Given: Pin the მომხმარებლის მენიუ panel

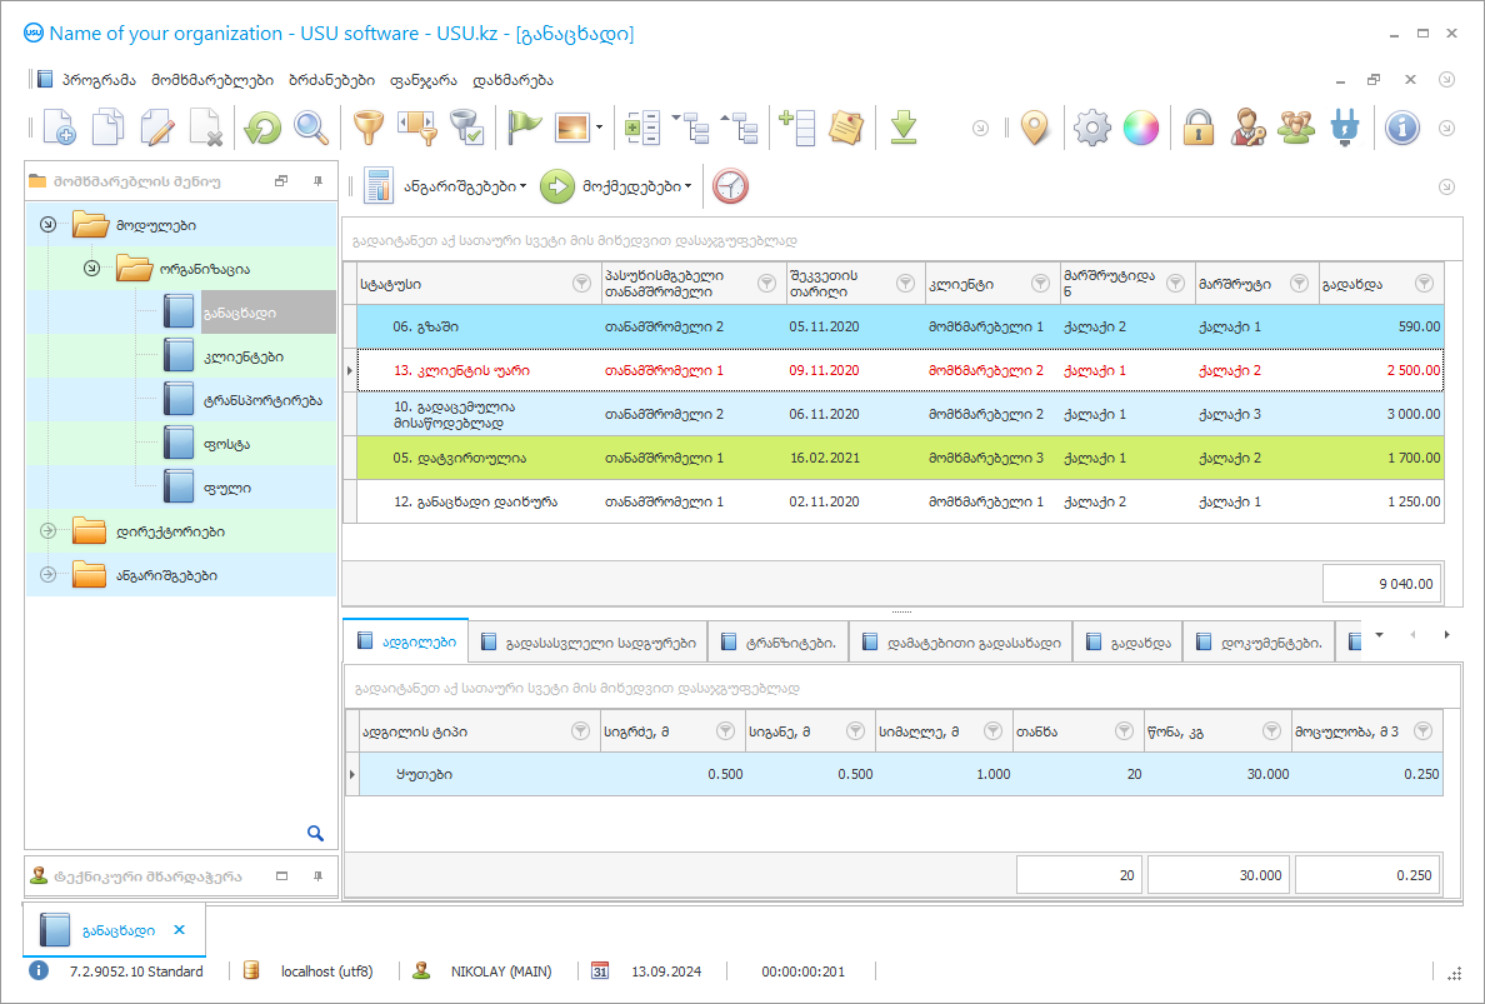Looking at the screenshot, I should click(318, 181).
